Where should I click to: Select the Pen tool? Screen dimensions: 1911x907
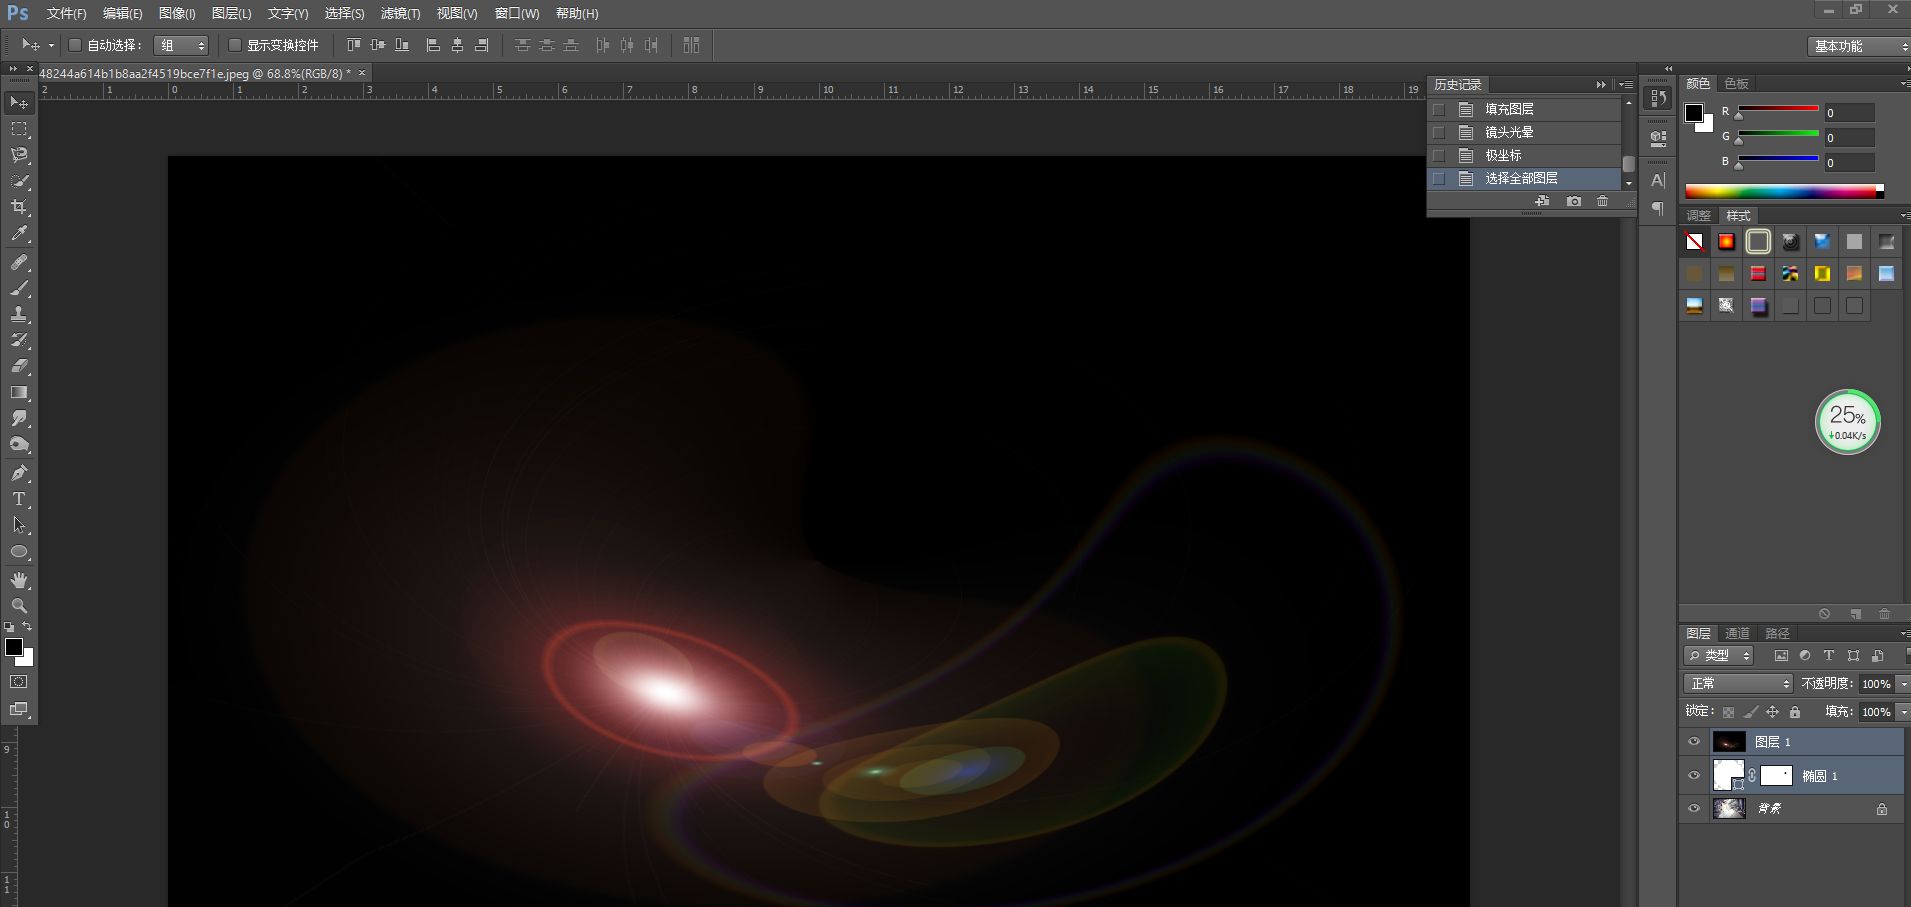point(19,473)
